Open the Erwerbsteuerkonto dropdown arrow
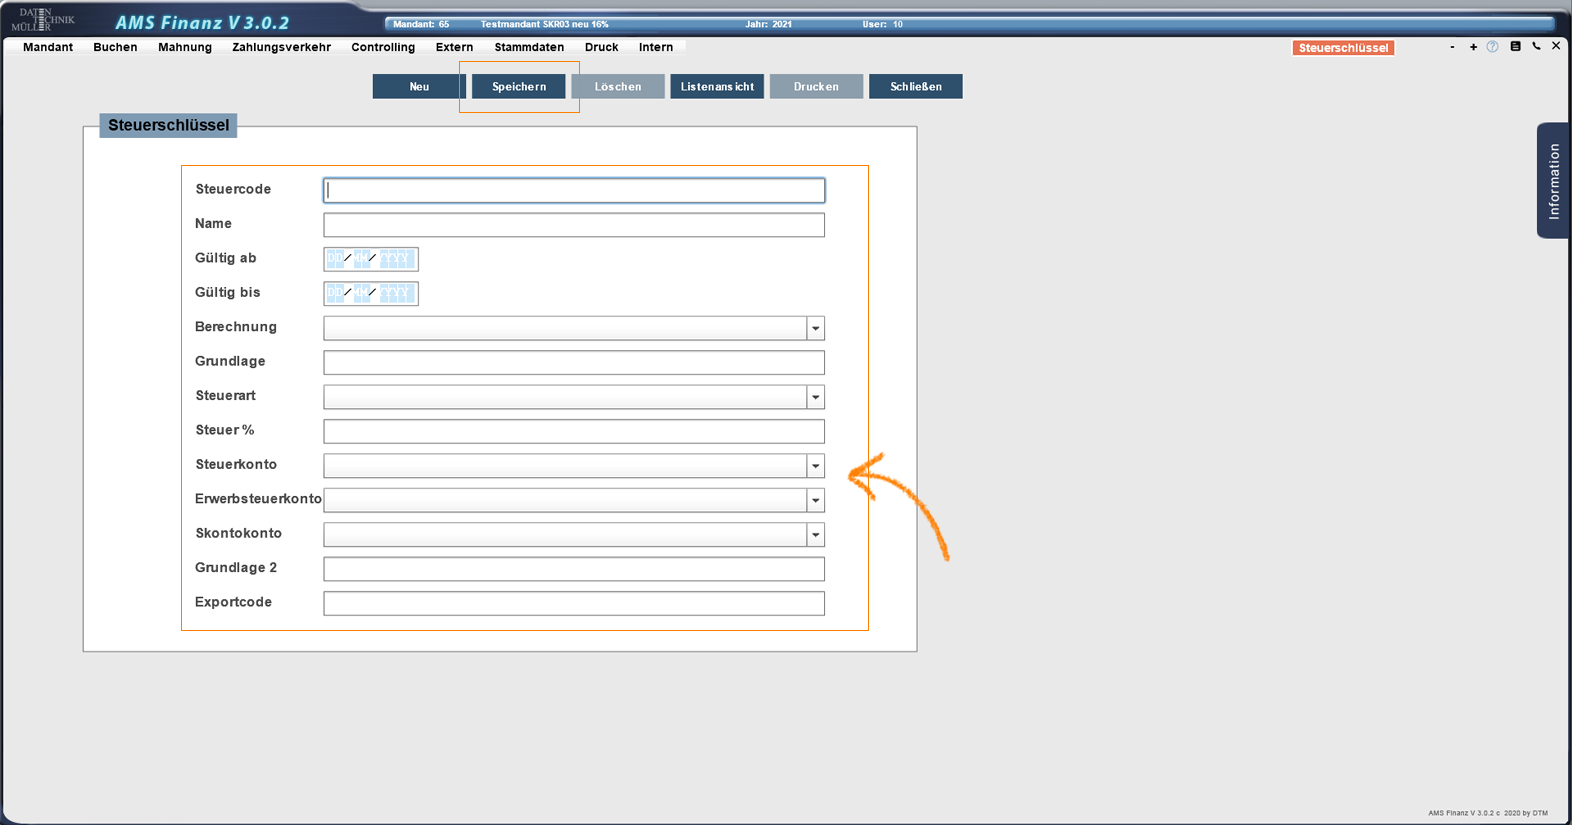The width and height of the screenshot is (1572, 825). (815, 501)
